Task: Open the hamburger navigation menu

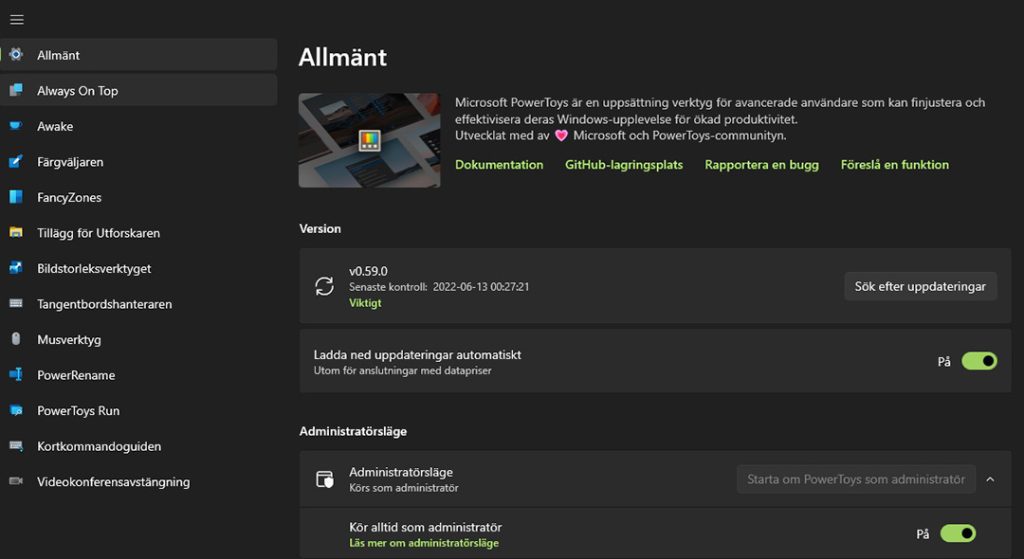Action: click(x=17, y=19)
